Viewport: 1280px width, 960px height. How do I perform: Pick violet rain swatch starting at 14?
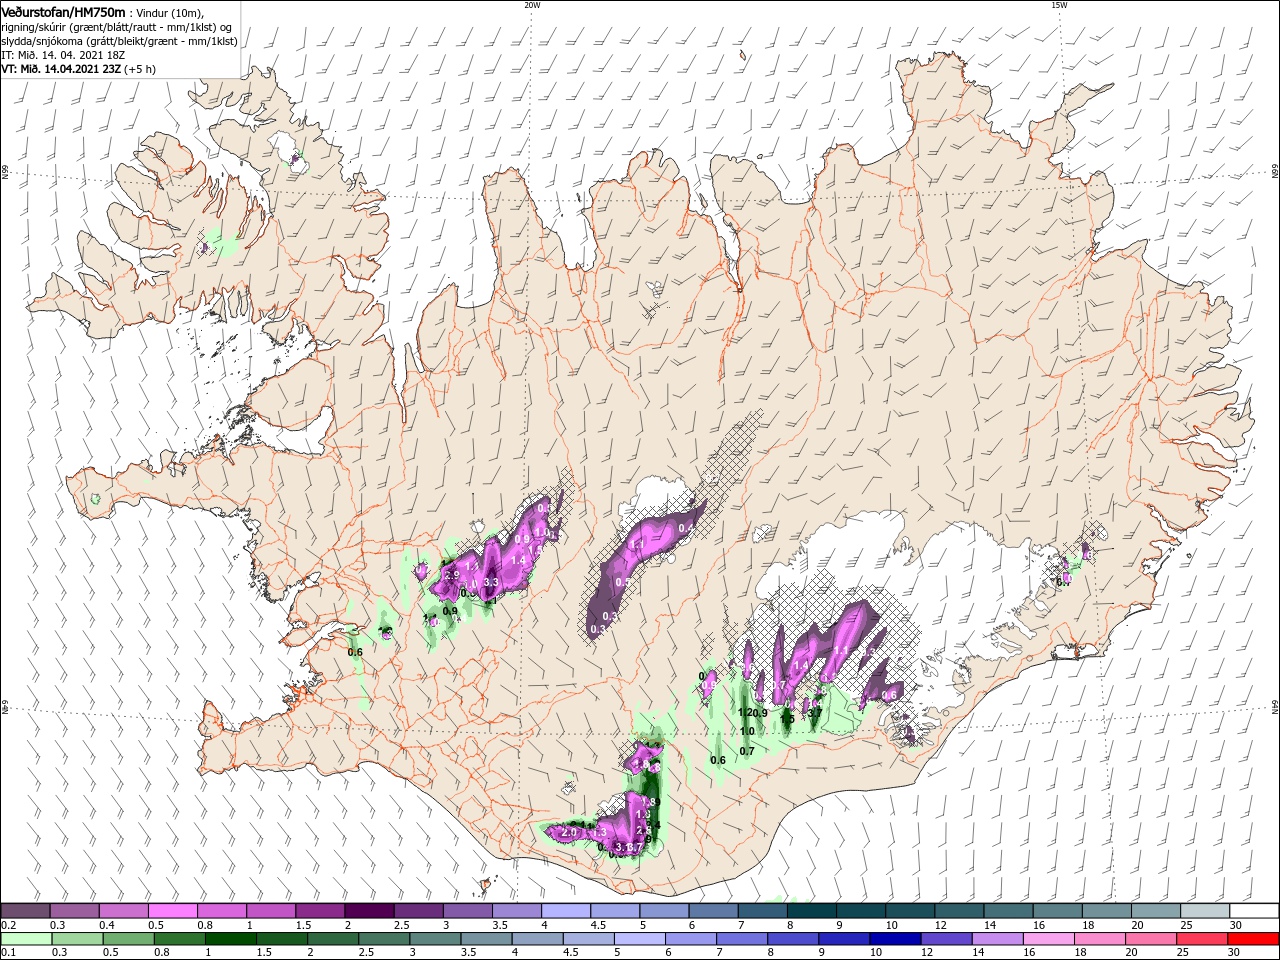coord(996,939)
